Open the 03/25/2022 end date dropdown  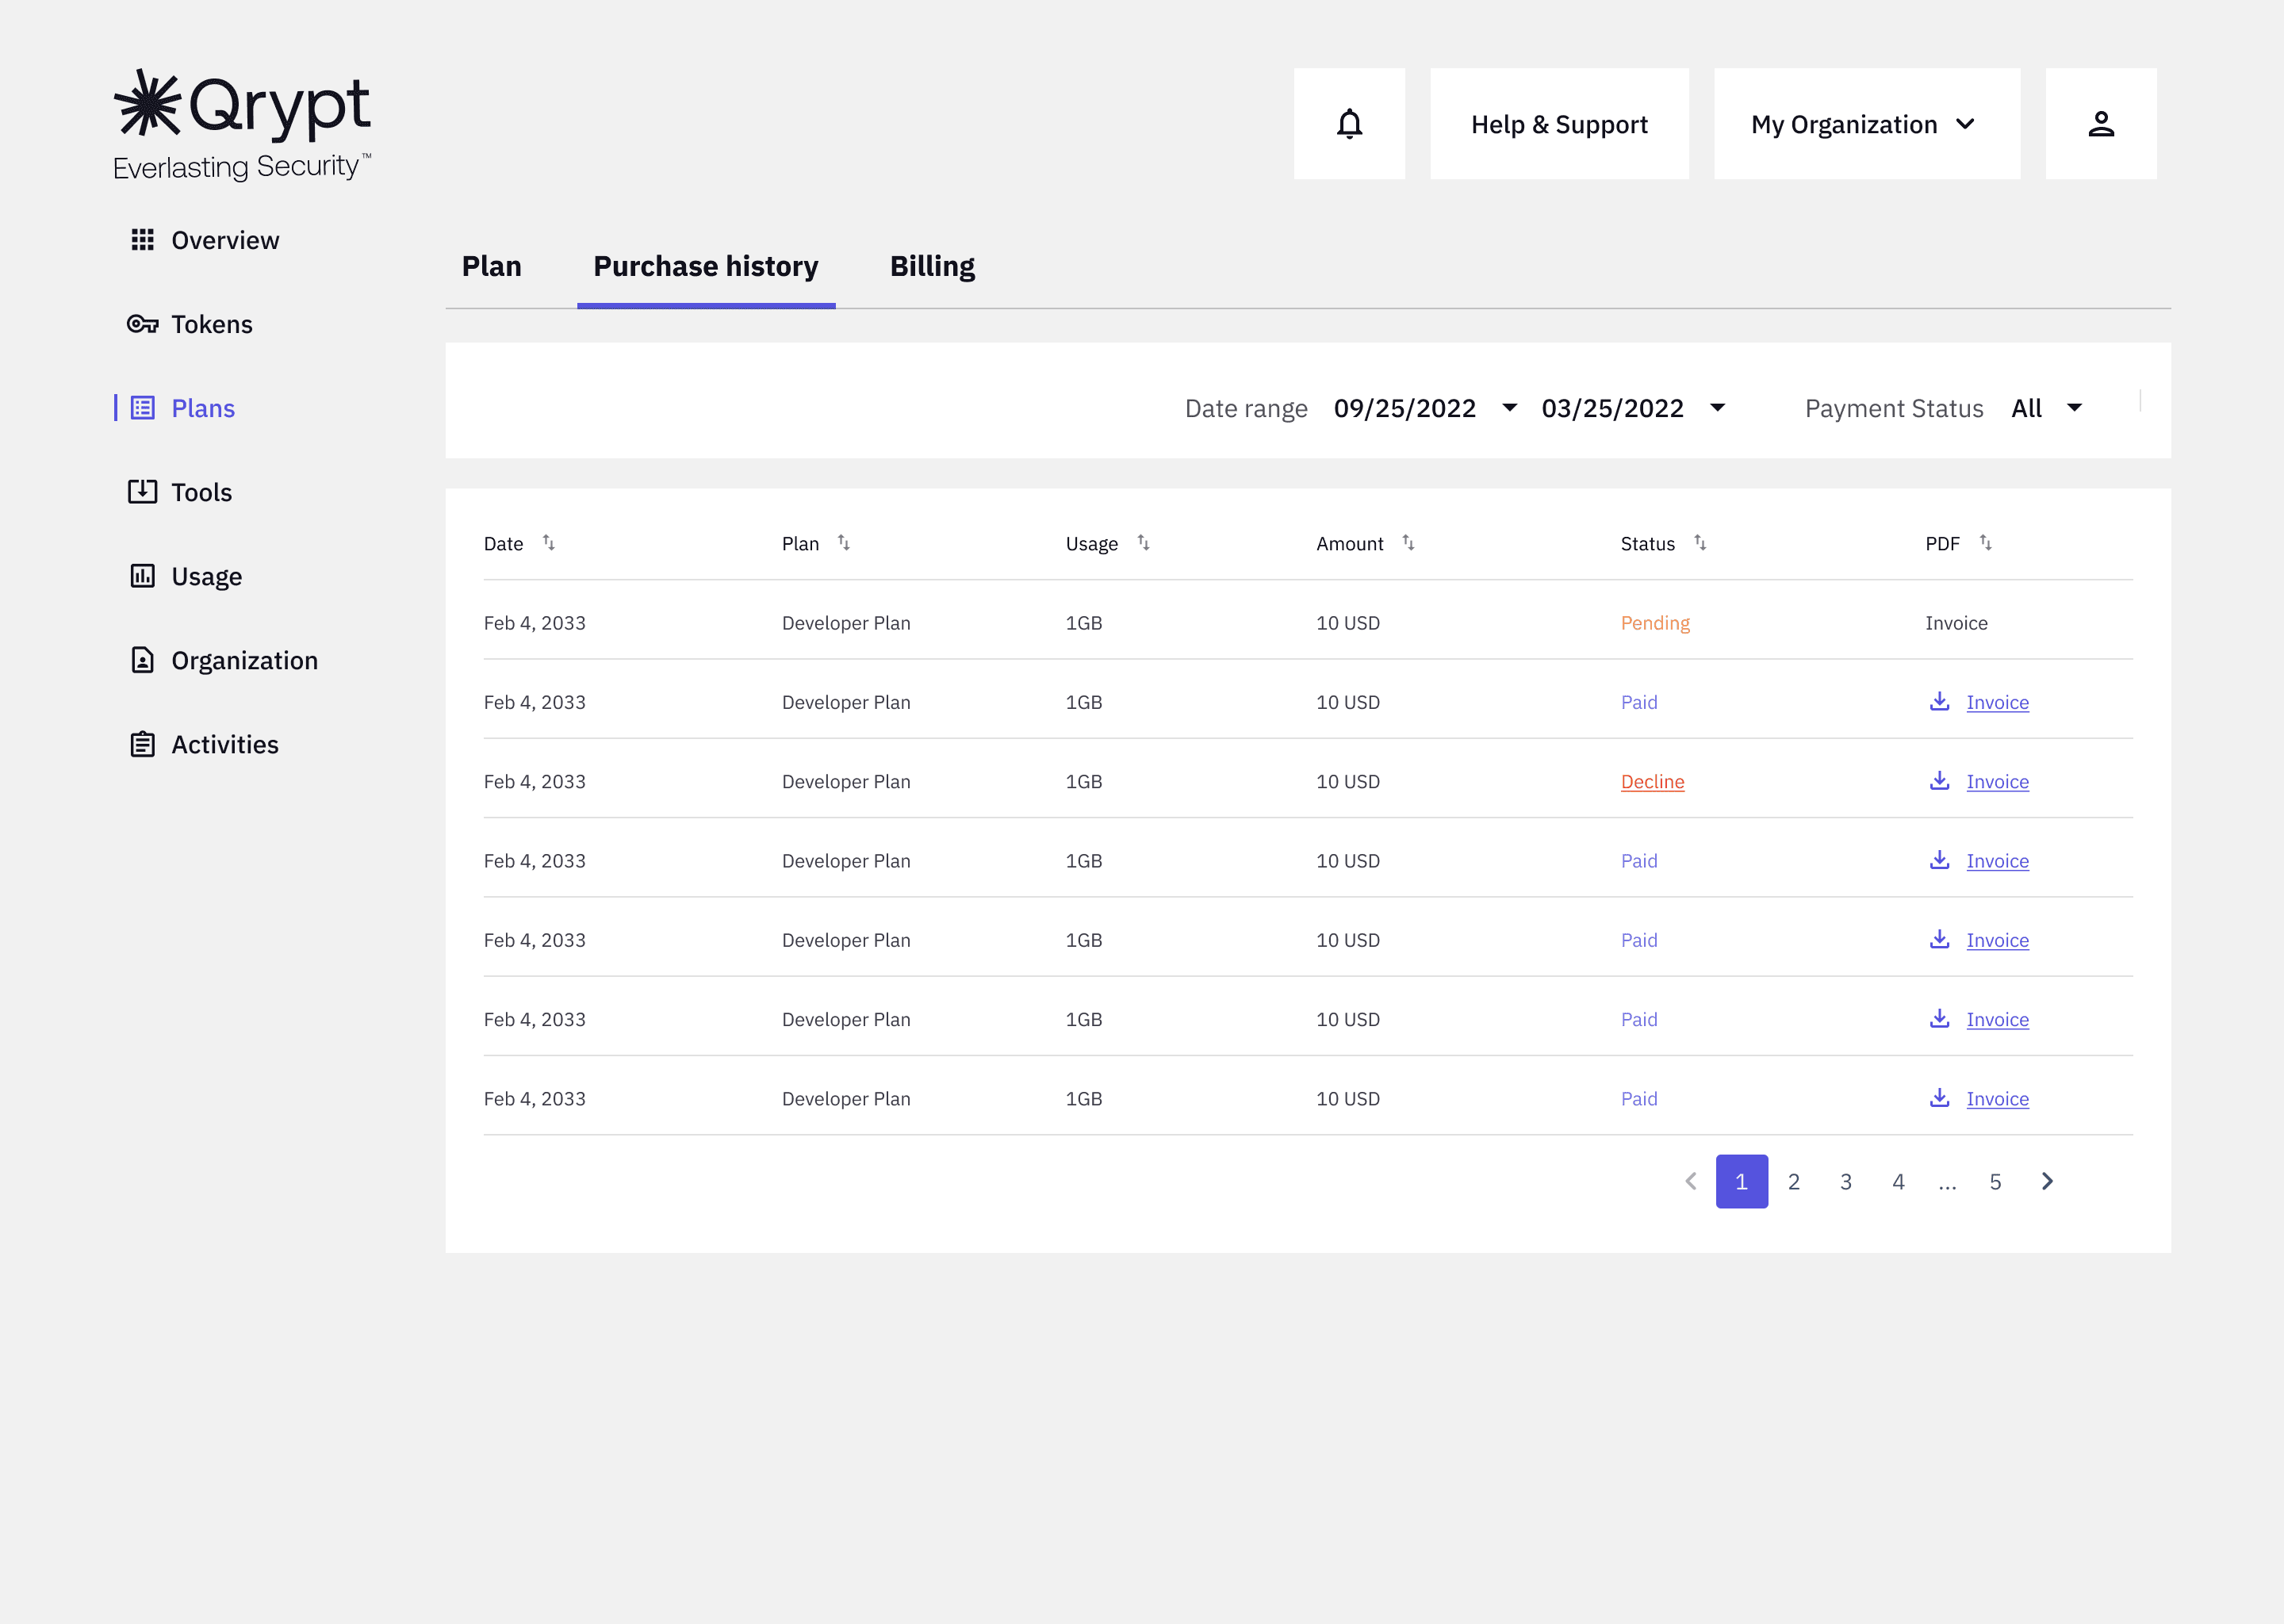click(1717, 408)
